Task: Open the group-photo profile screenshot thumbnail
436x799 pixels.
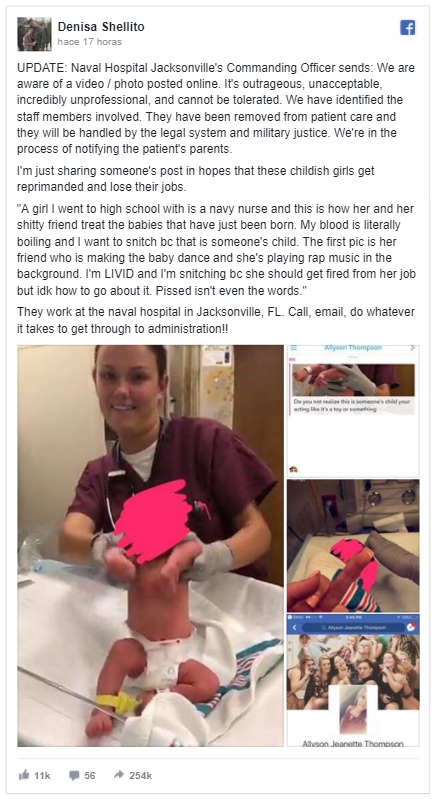Action: click(353, 680)
